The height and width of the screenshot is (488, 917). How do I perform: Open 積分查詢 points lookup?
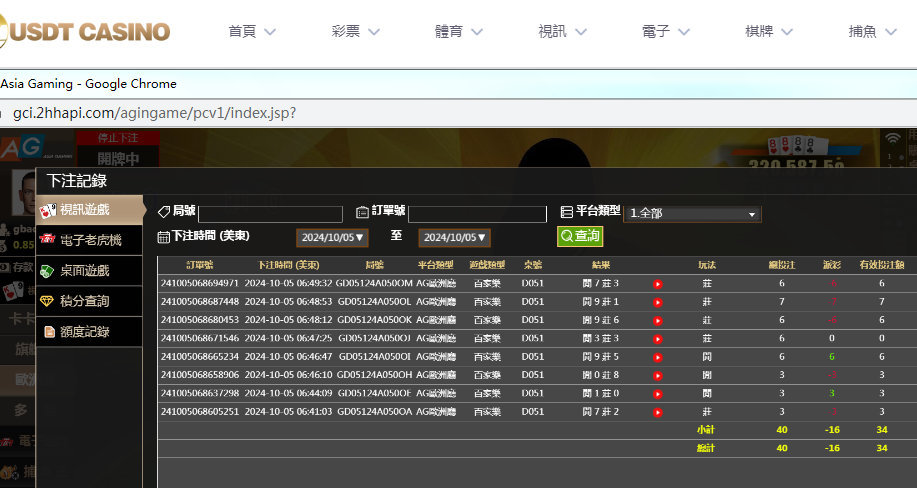[x=85, y=301]
